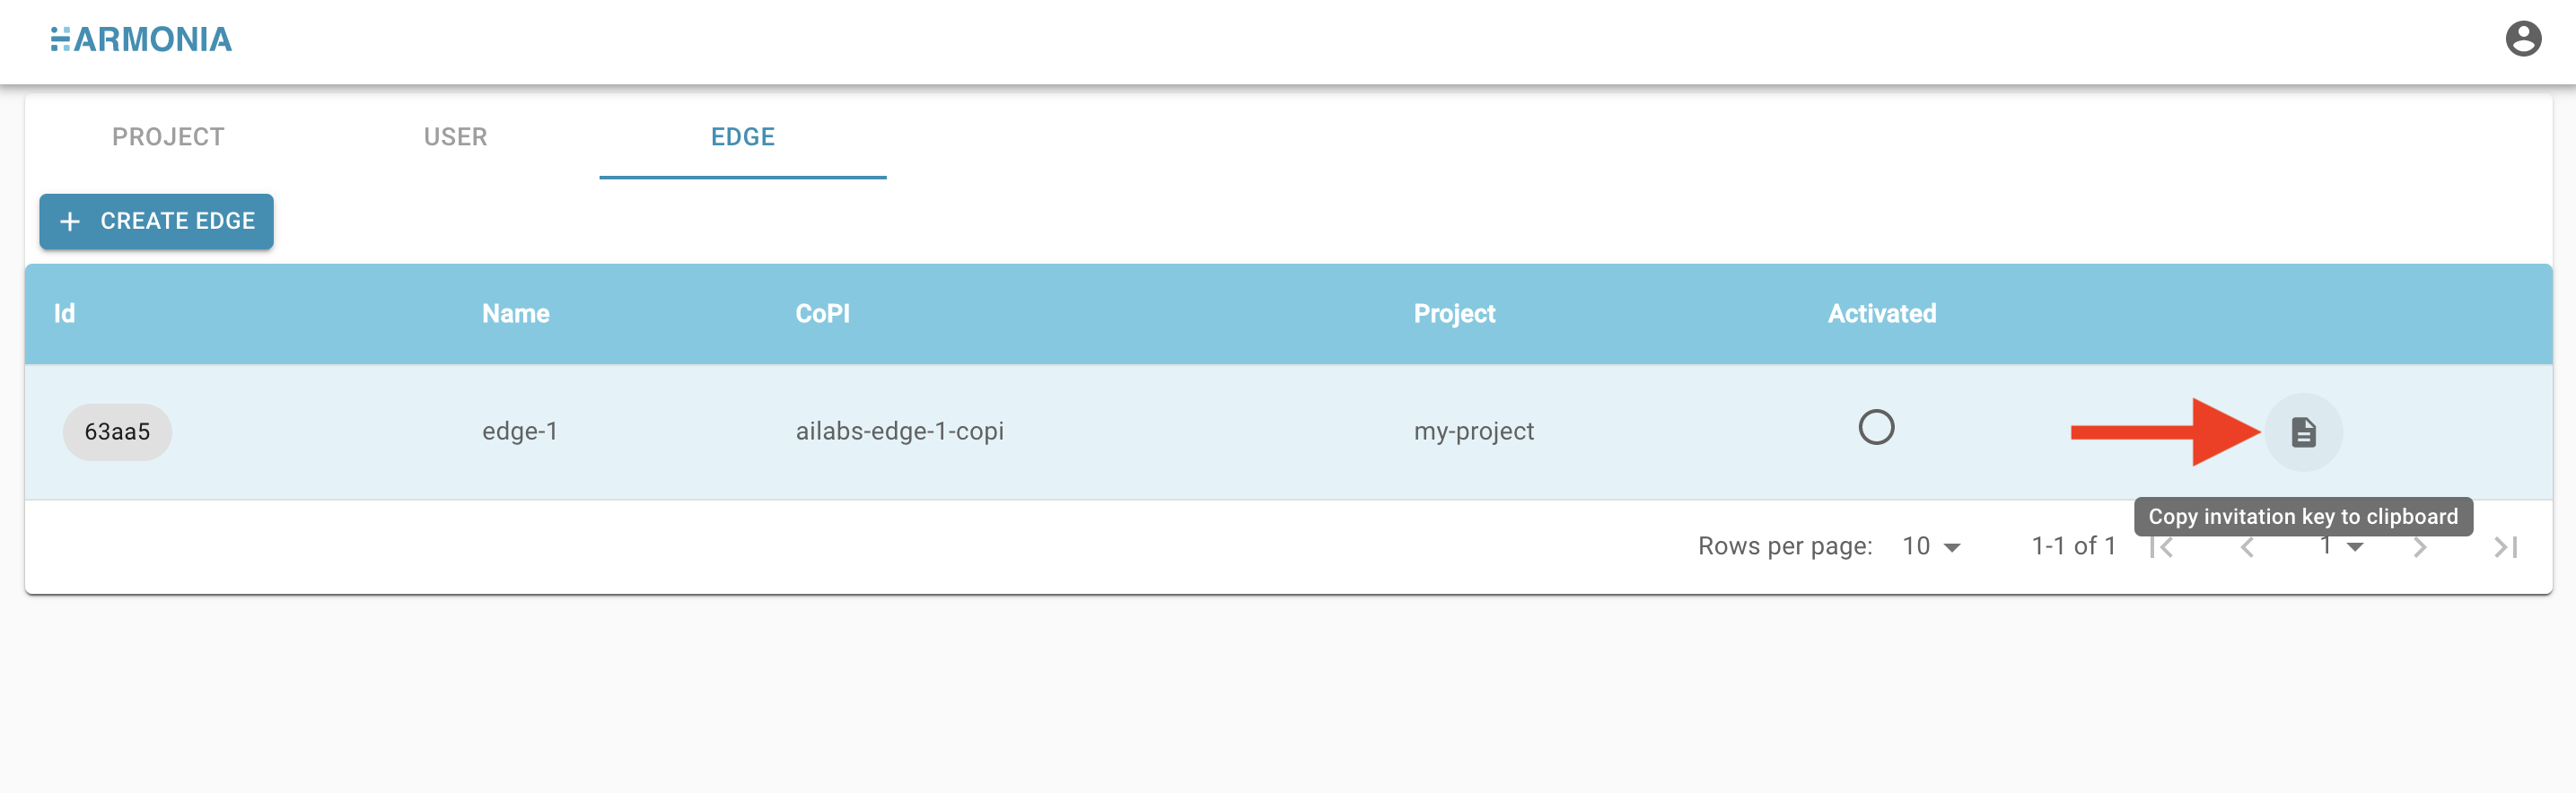Open the page number dropdown
This screenshot has height=793, width=2576.
[2341, 546]
